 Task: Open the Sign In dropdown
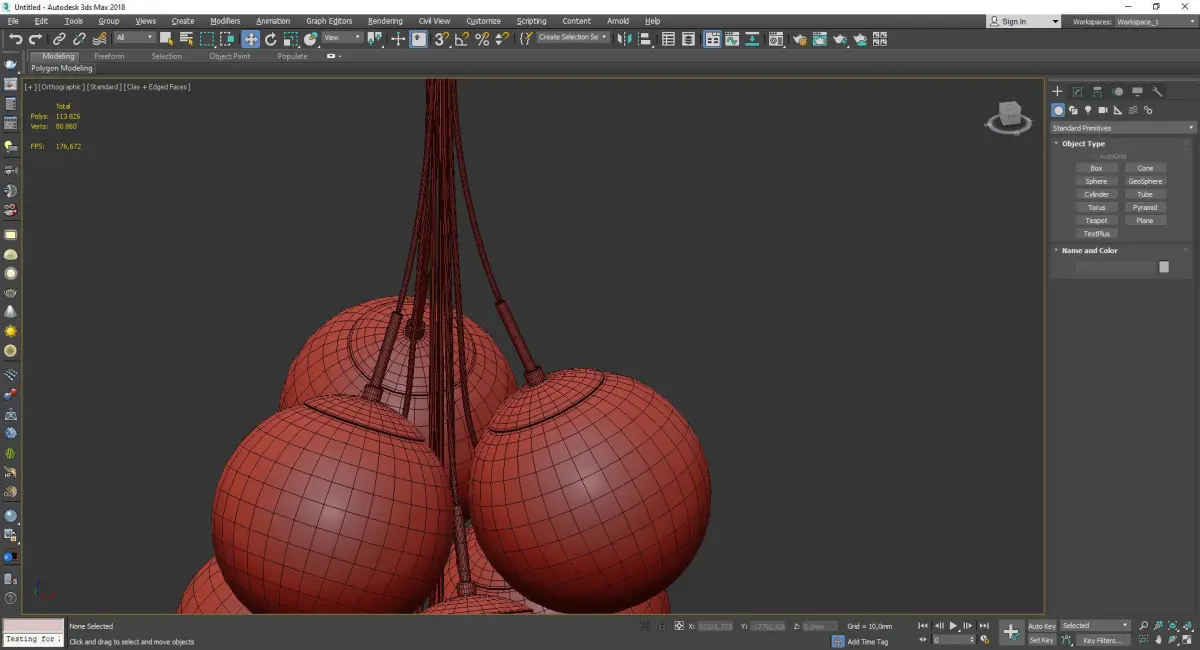(x=1023, y=21)
